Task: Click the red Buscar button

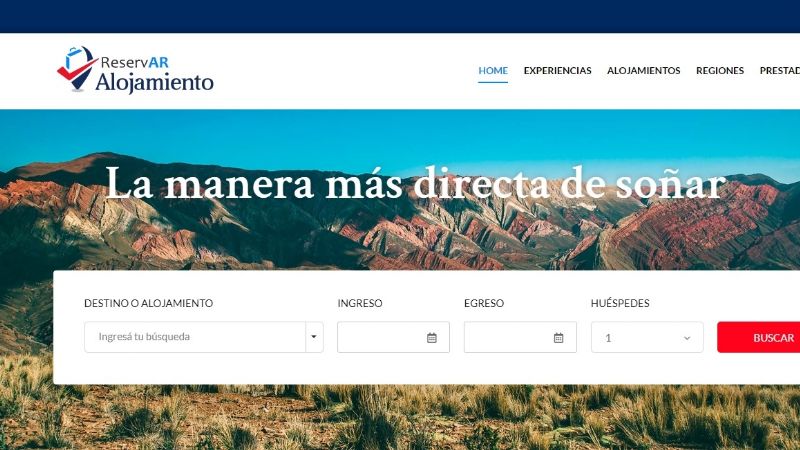Action: point(759,337)
